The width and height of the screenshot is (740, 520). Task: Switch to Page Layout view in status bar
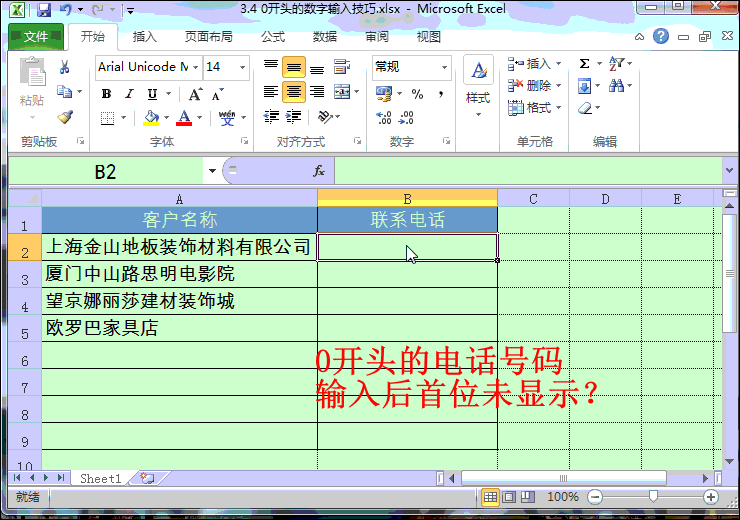pyautogui.click(x=508, y=497)
